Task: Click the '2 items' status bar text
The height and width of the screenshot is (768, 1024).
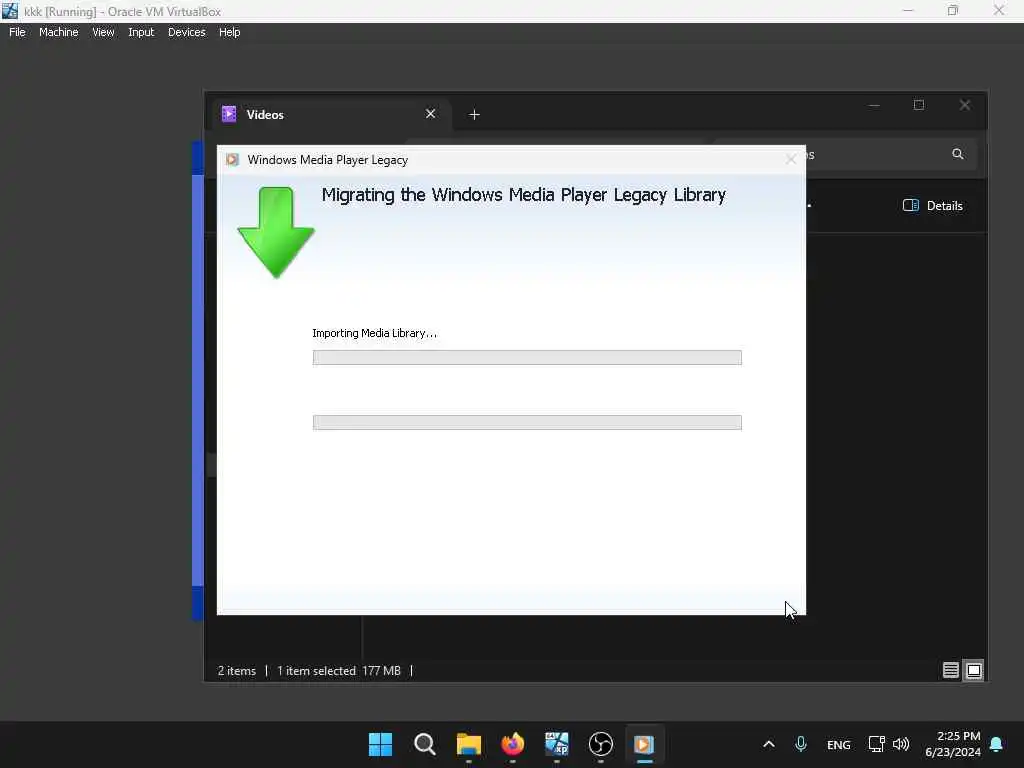Action: pyautogui.click(x=236, y=671)
